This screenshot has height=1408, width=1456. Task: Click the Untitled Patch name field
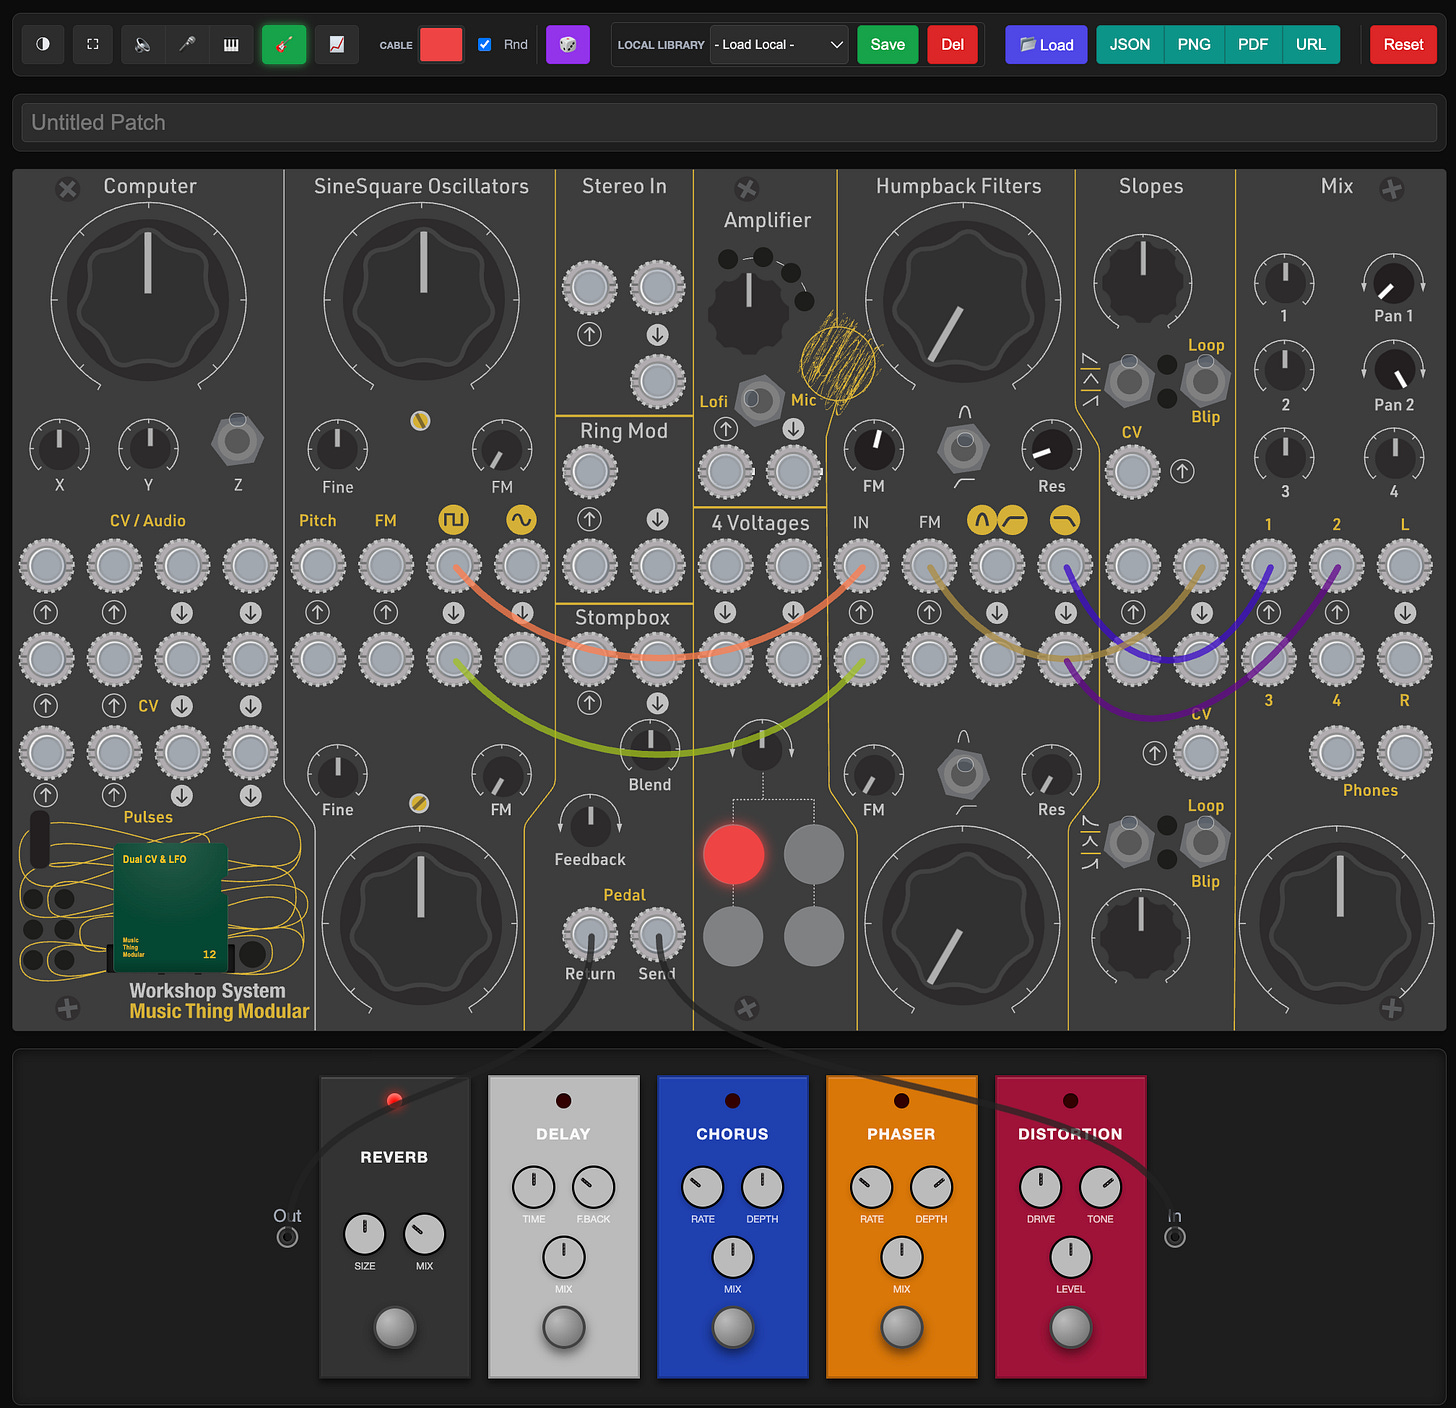click(x=729, y=123)
